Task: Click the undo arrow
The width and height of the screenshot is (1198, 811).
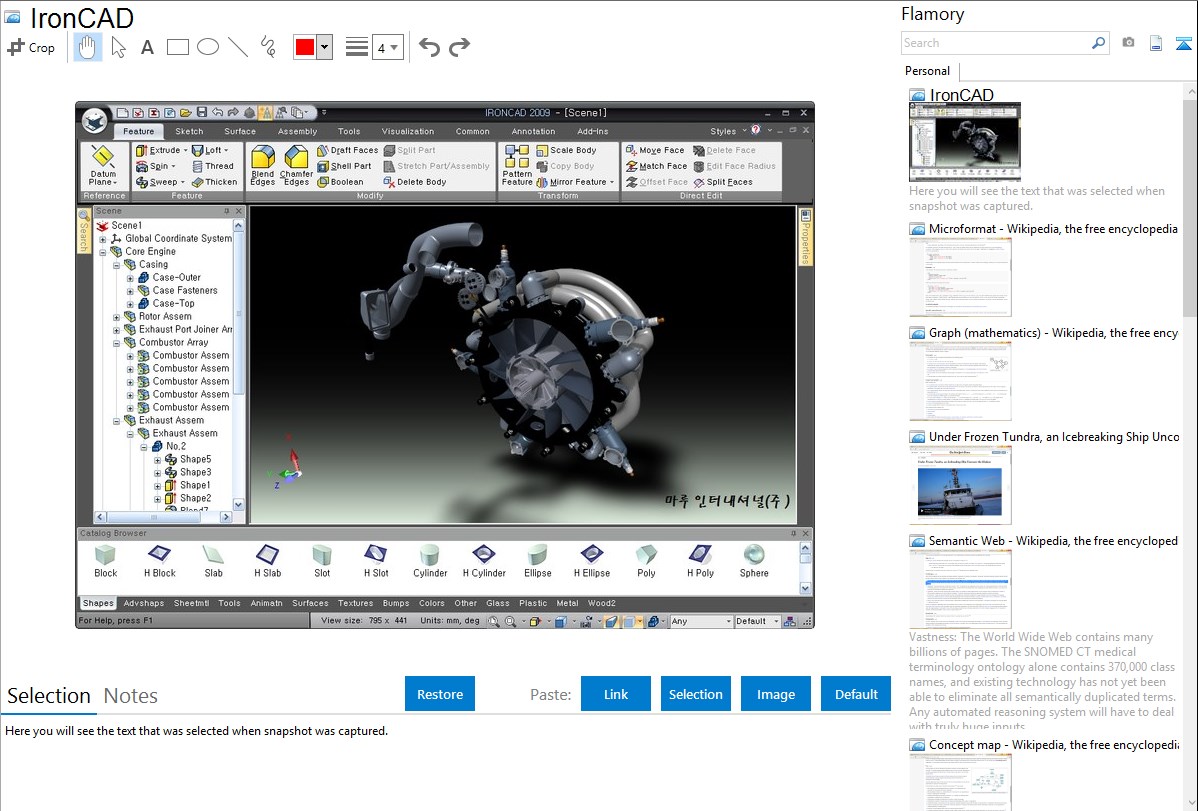Action: point(429,47)
